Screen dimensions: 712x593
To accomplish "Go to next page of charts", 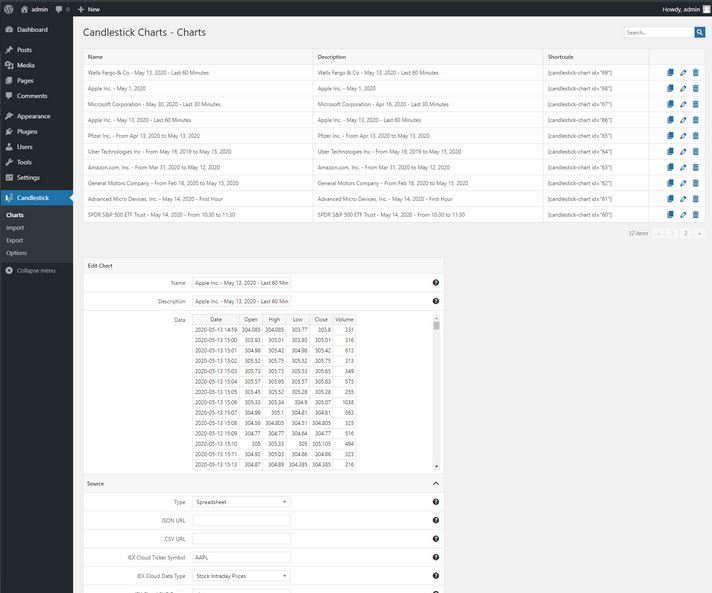I will tap(699, 233).
